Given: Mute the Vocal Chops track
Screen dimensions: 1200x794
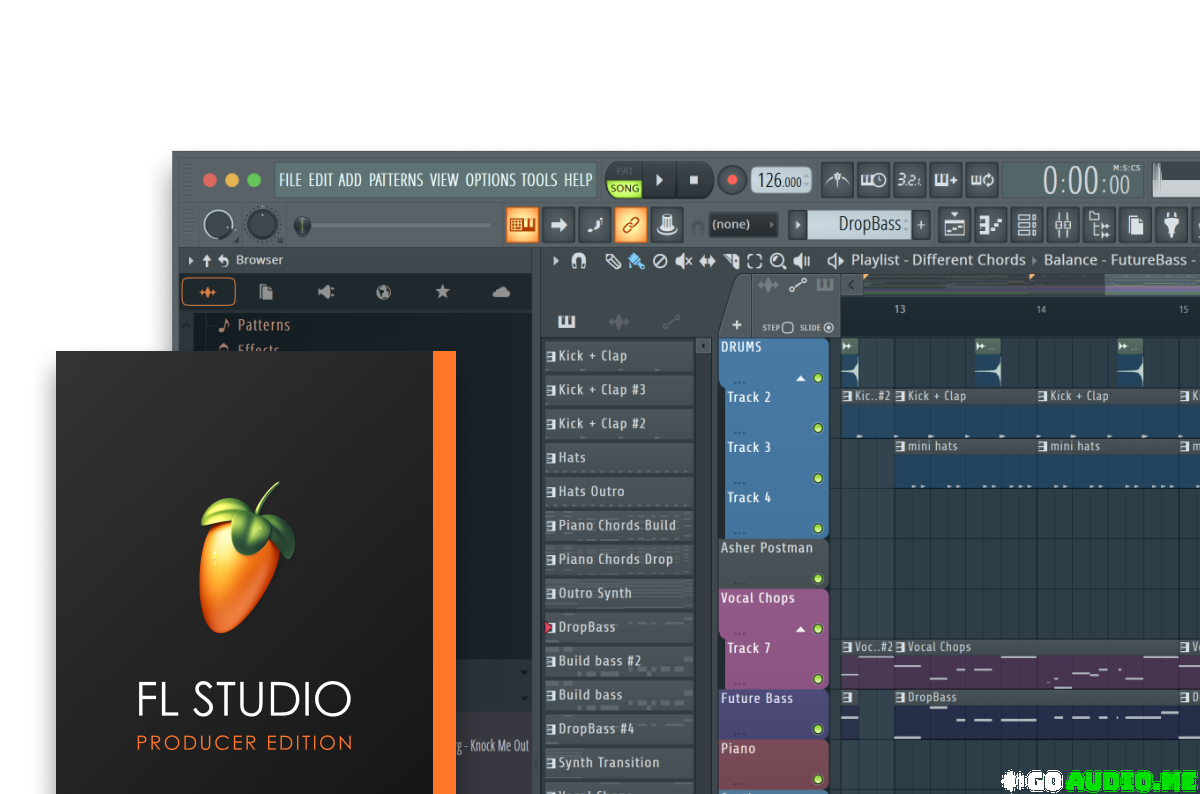Looking at the screenshot, I should tap(817, 629).
